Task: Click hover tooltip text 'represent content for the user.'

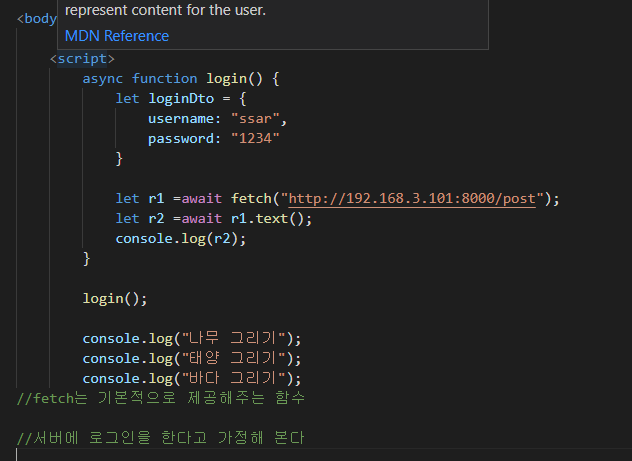Action: pyautogui.click(x=165, y=10)
